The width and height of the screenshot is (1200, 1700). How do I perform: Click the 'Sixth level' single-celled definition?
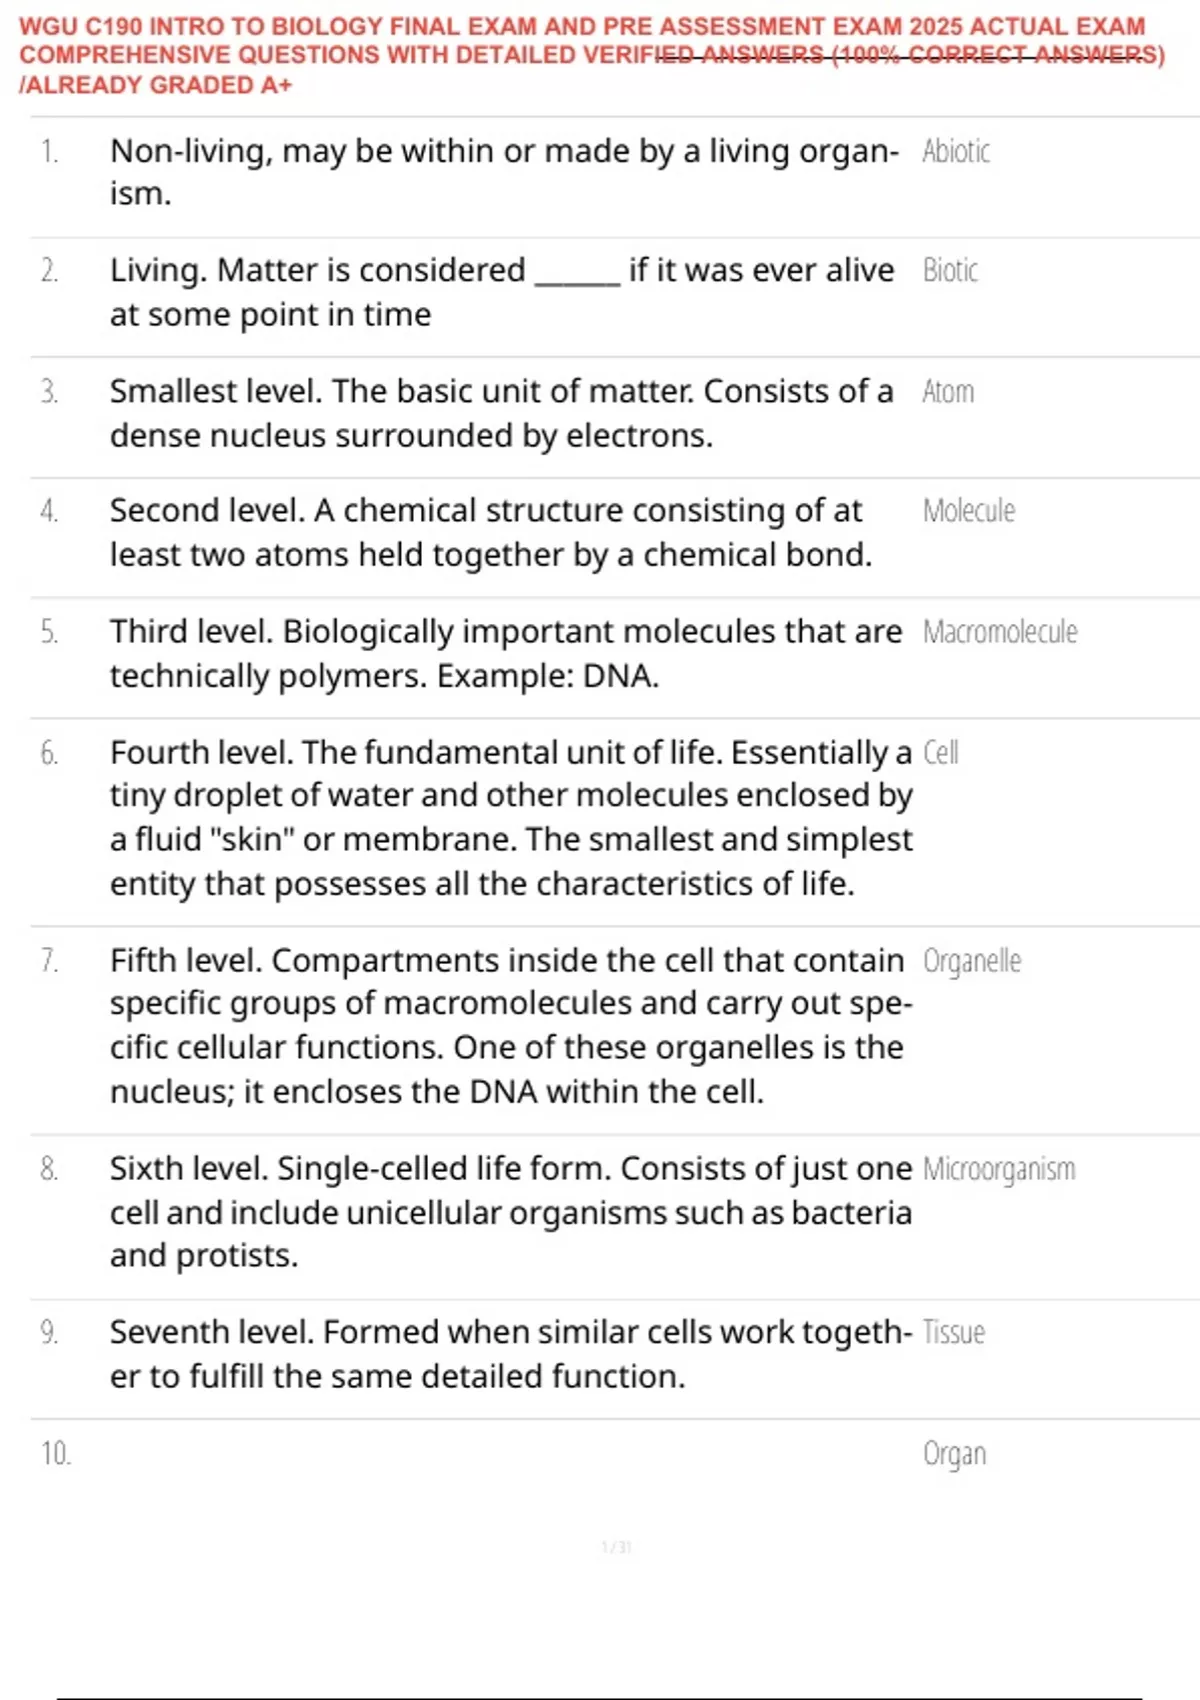[x=510, y=1212]
